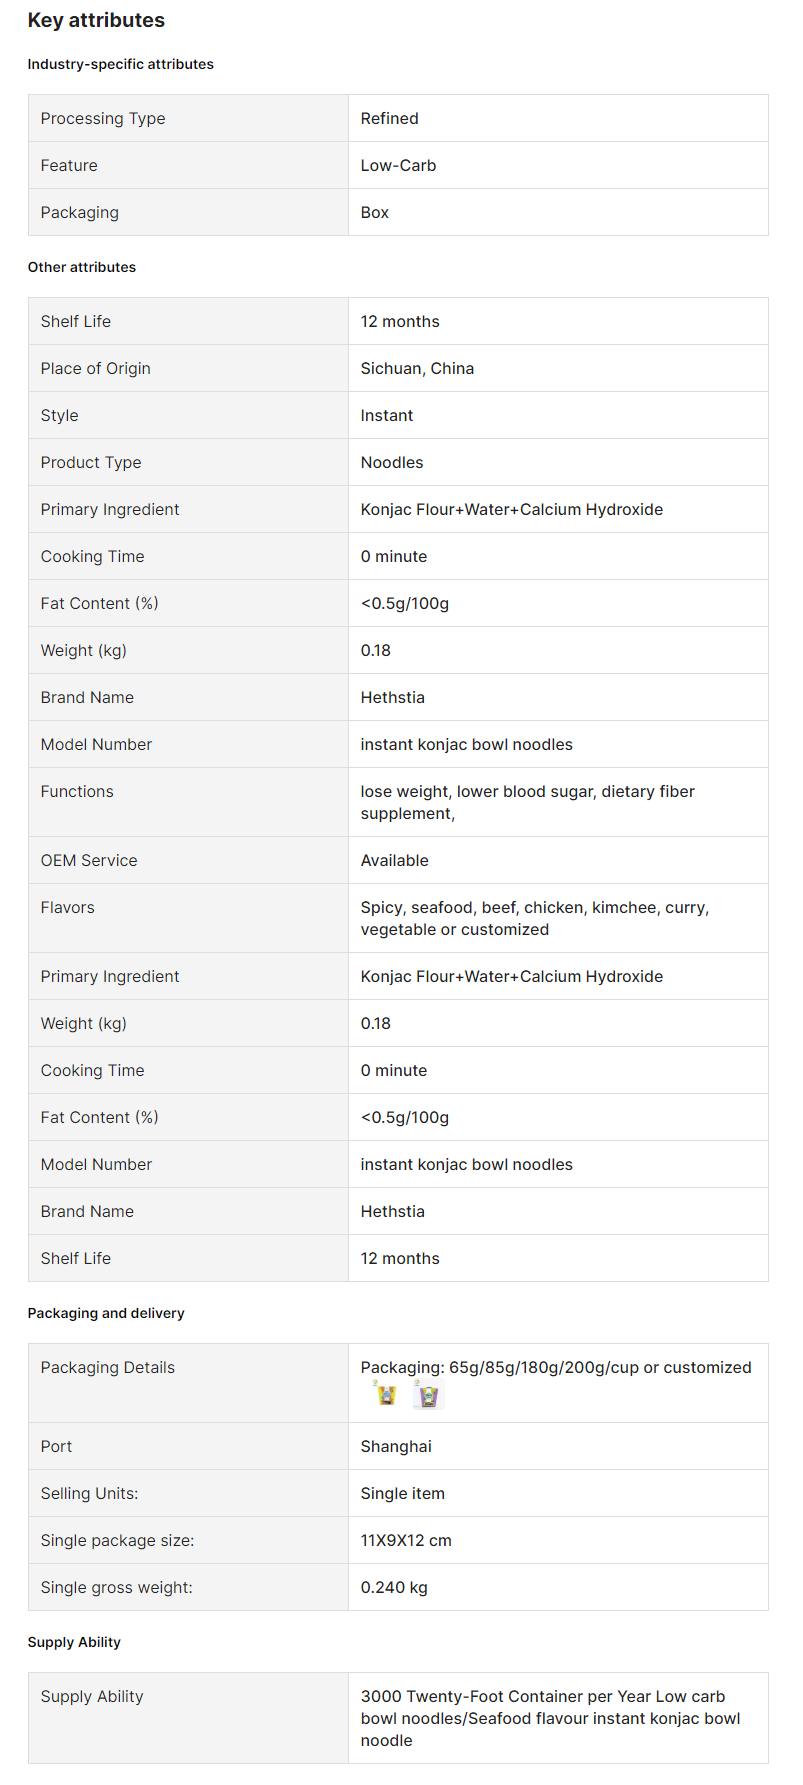
Task: Select the Industry-specific attributes subheading
Action: 121,64
